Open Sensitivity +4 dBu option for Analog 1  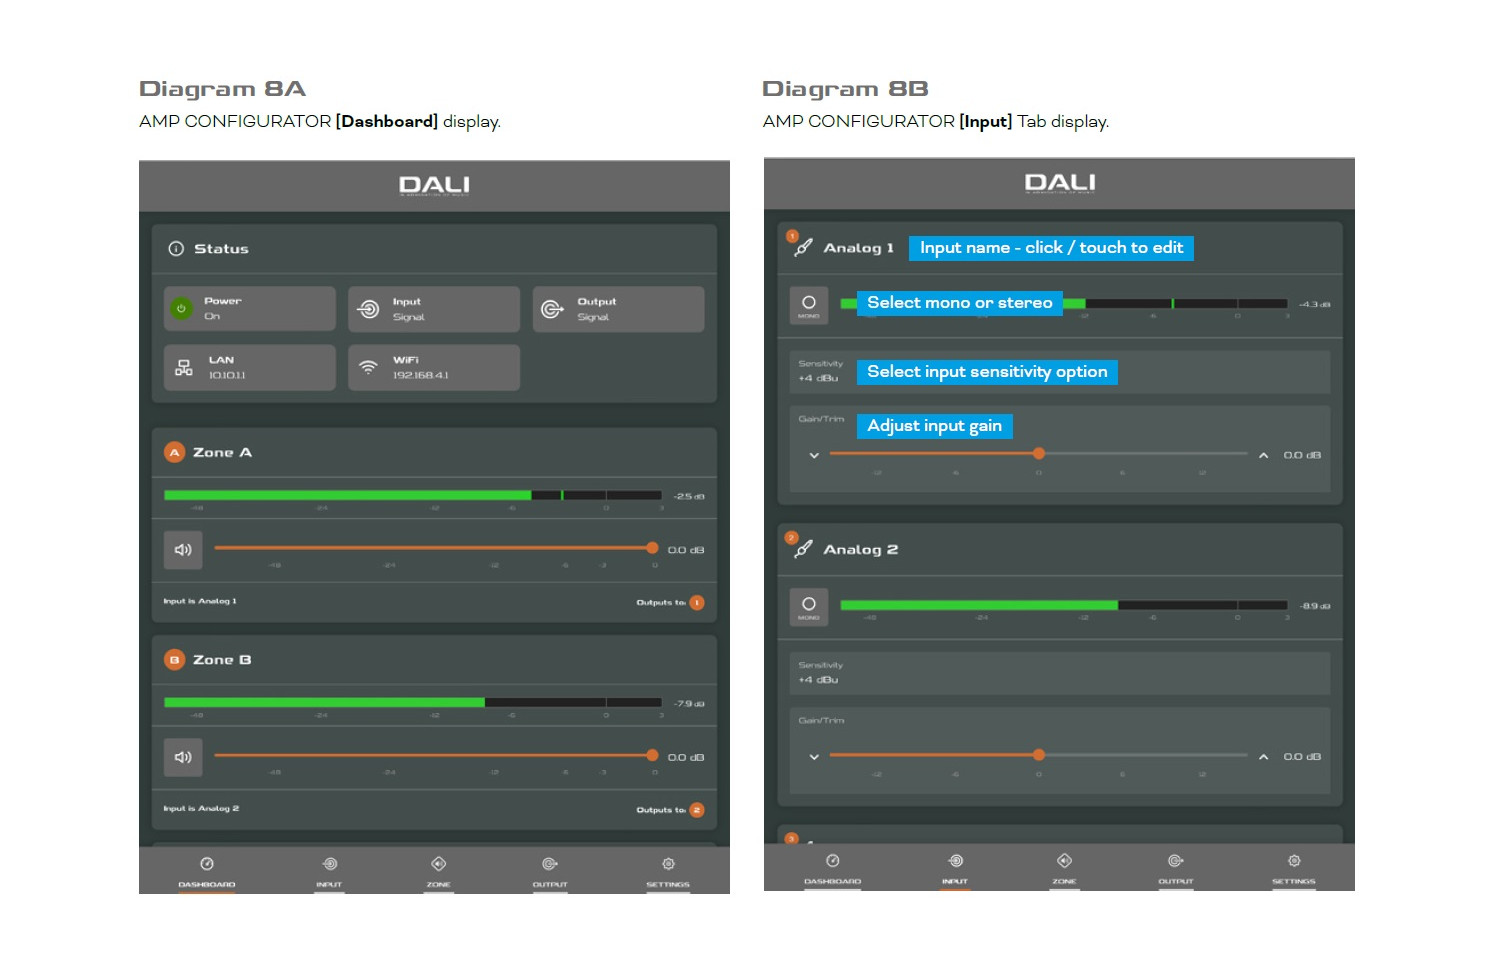tap(1060, 372)
